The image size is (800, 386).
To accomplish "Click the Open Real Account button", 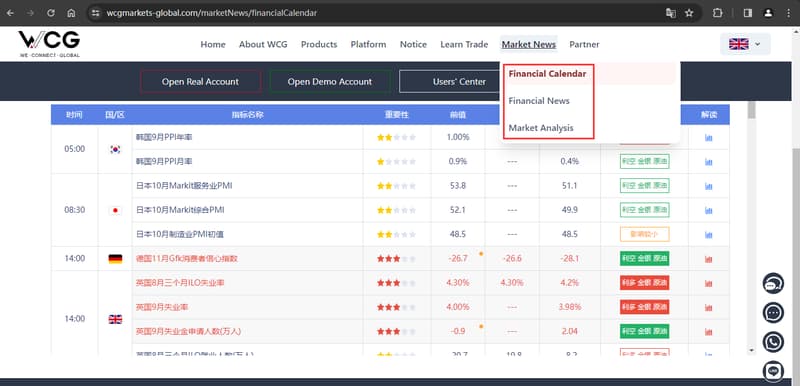I will pos(201,82).
